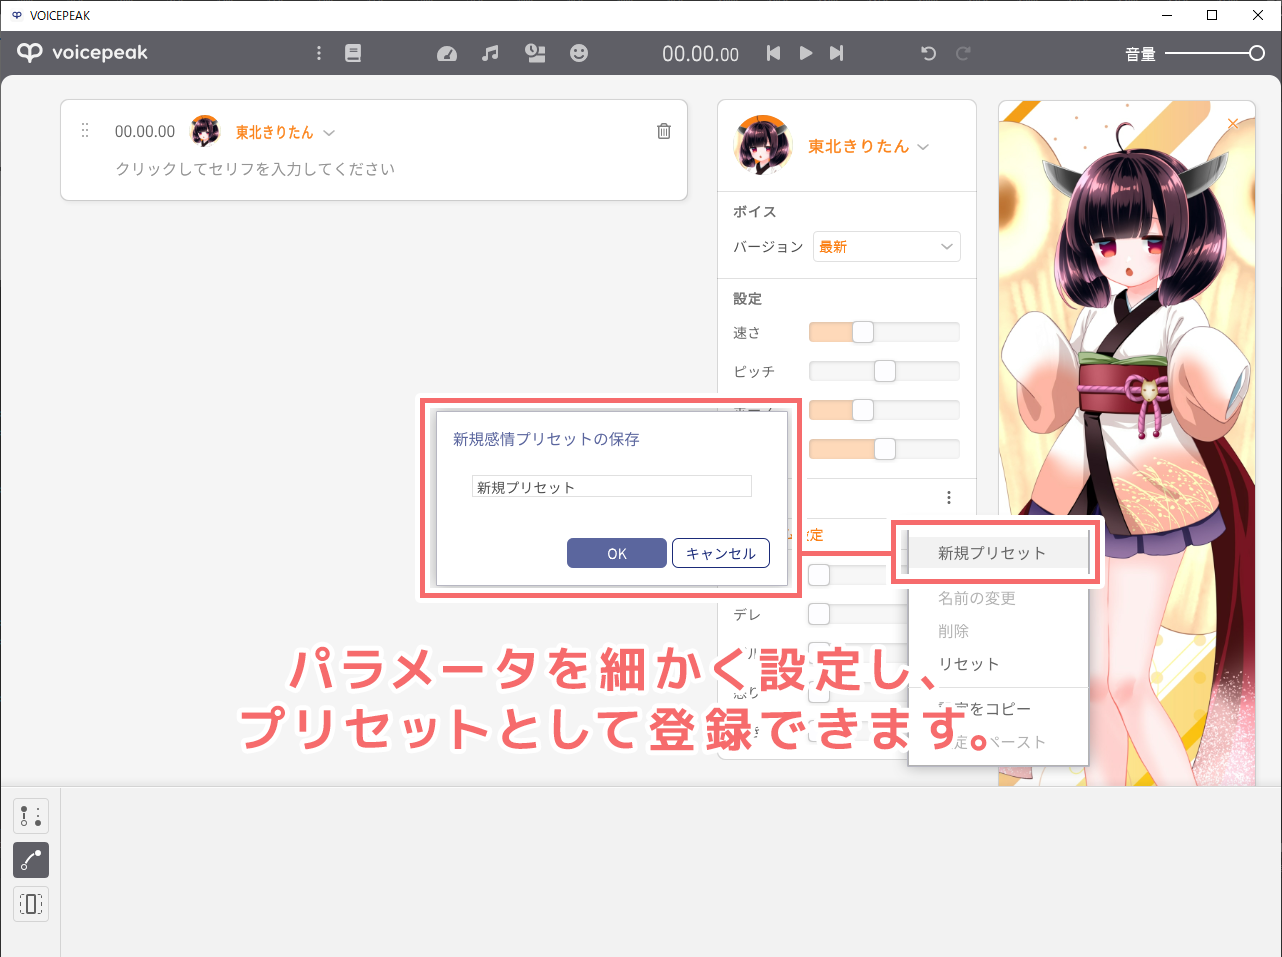
Task: Maximize the VOICEPEAK window
Action: 1212,15
